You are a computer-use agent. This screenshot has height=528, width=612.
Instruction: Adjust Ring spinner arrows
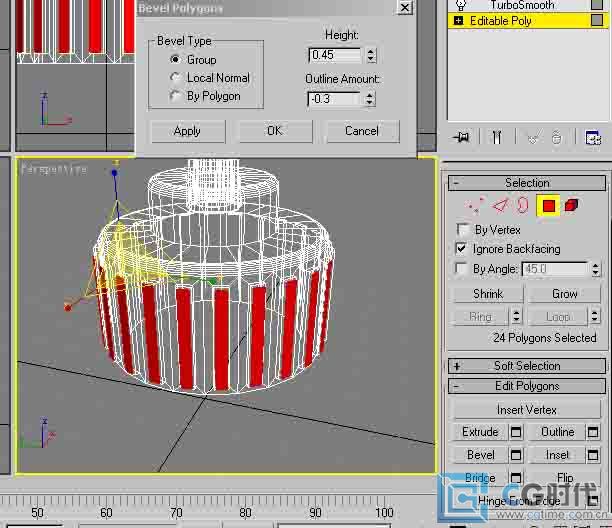[x=516, y=316]
